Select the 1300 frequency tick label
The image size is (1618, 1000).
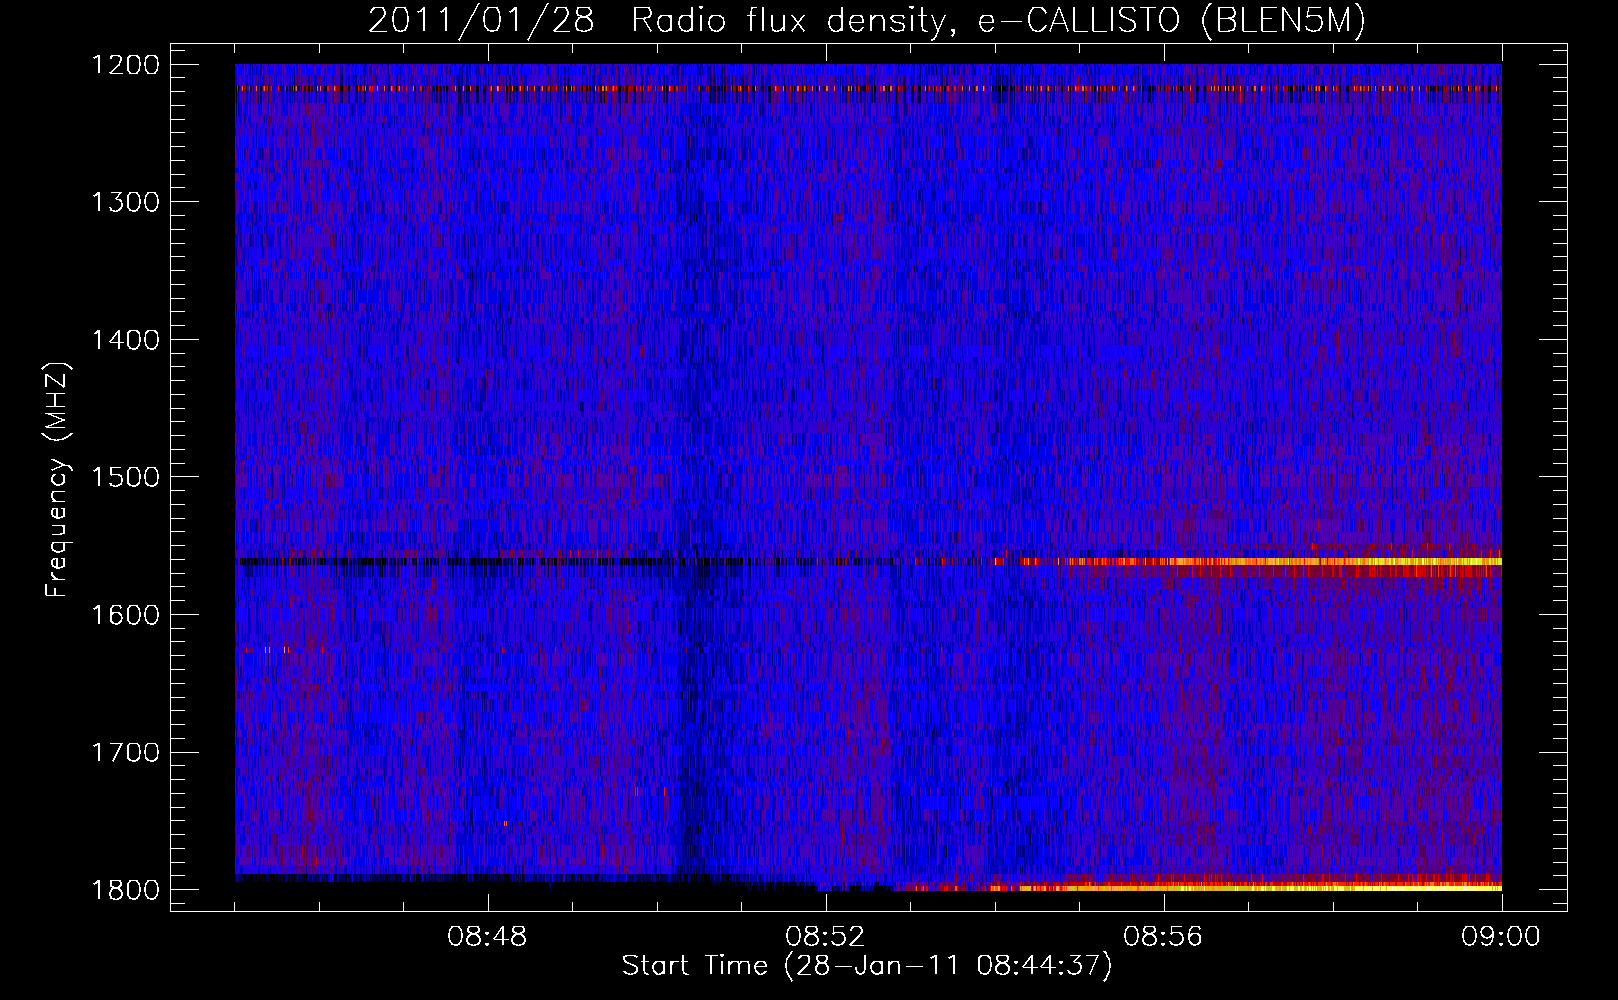point(125,202)
